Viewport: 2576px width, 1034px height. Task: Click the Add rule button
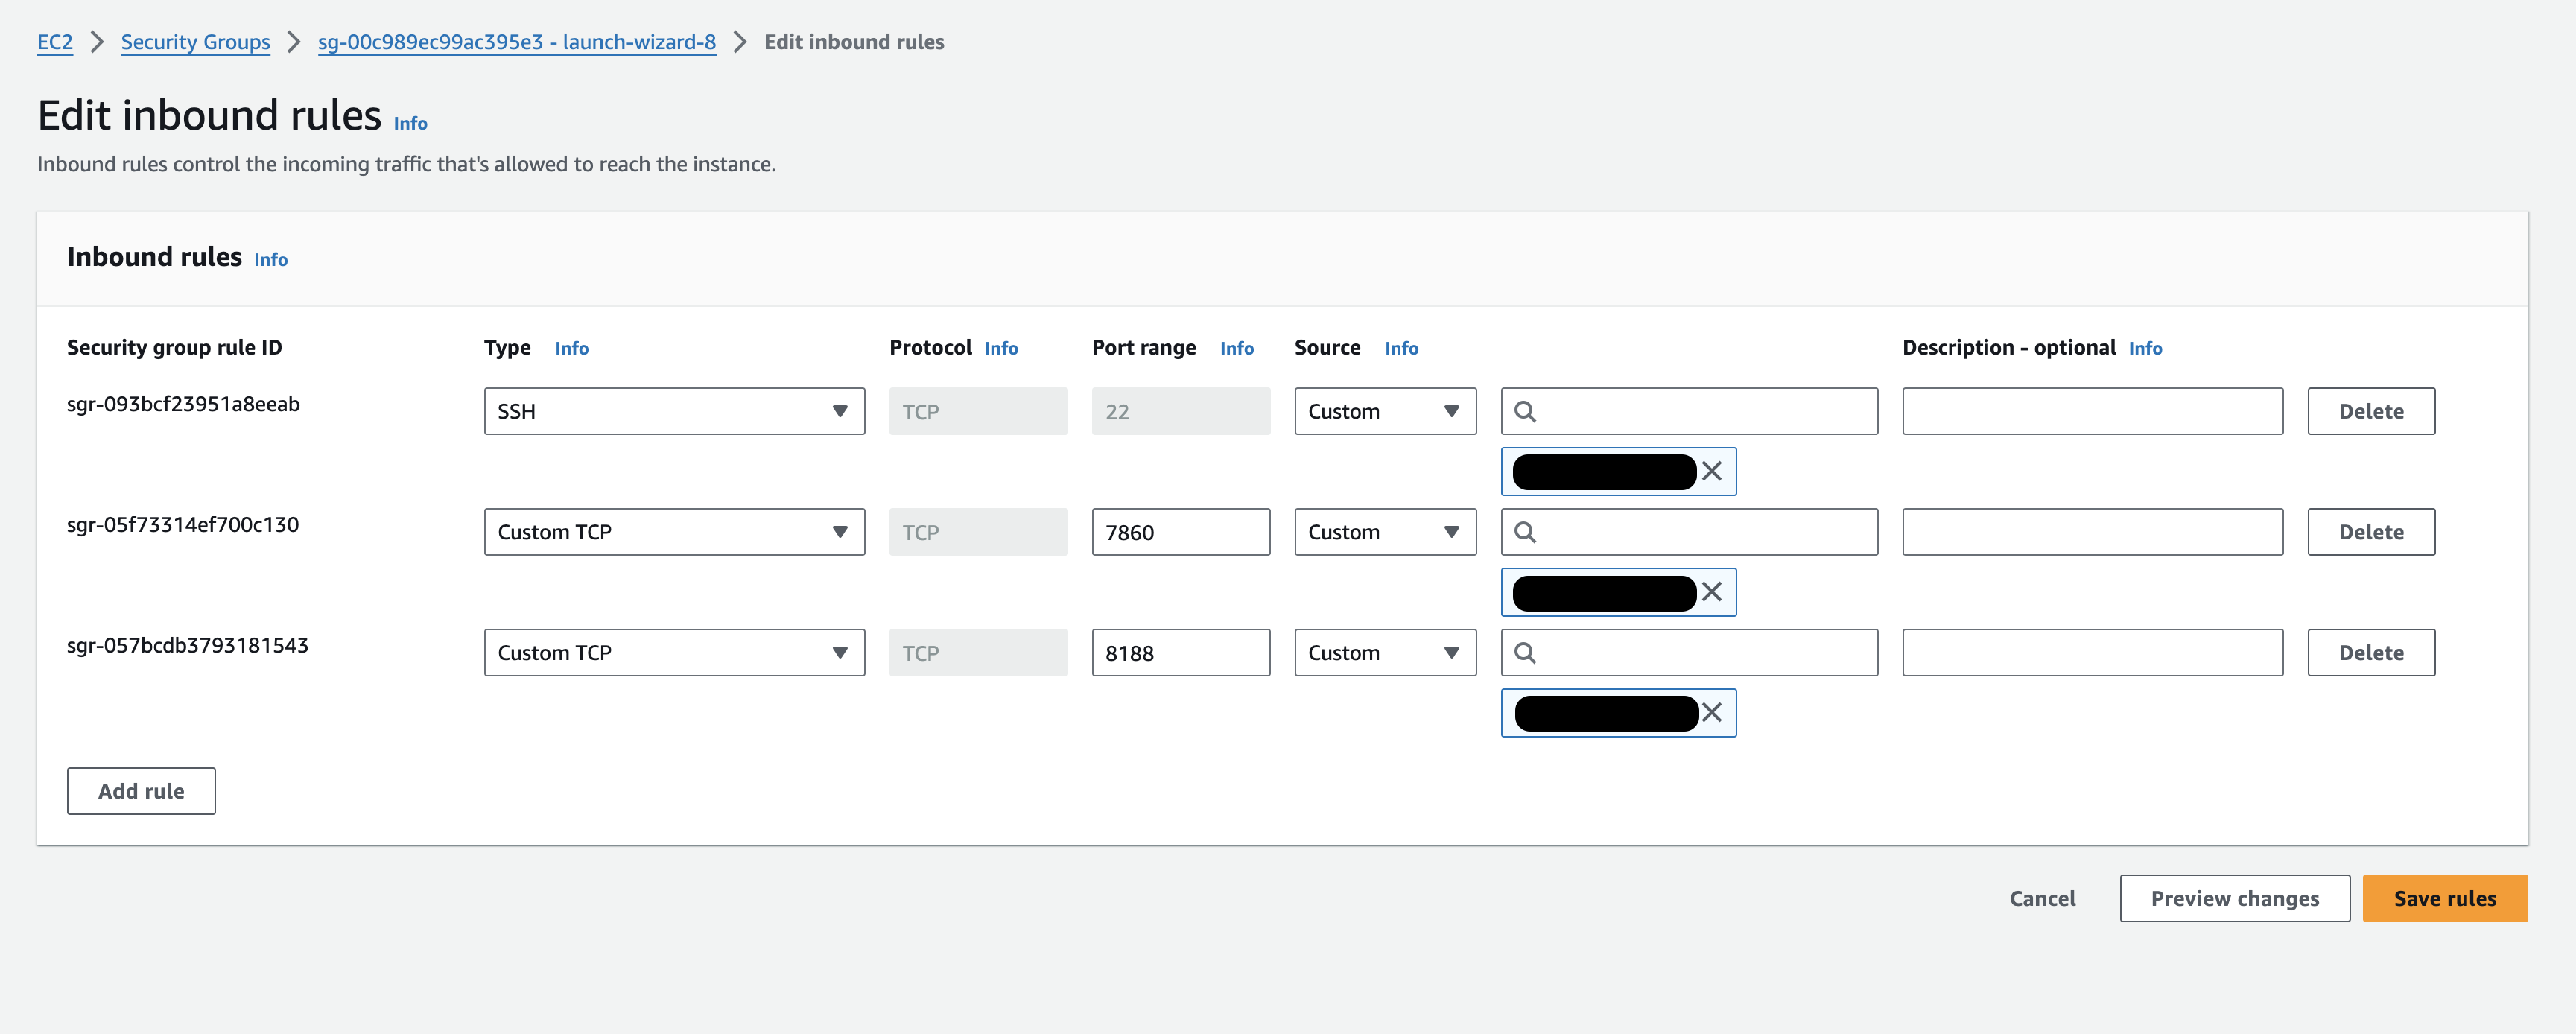[142, 790]
